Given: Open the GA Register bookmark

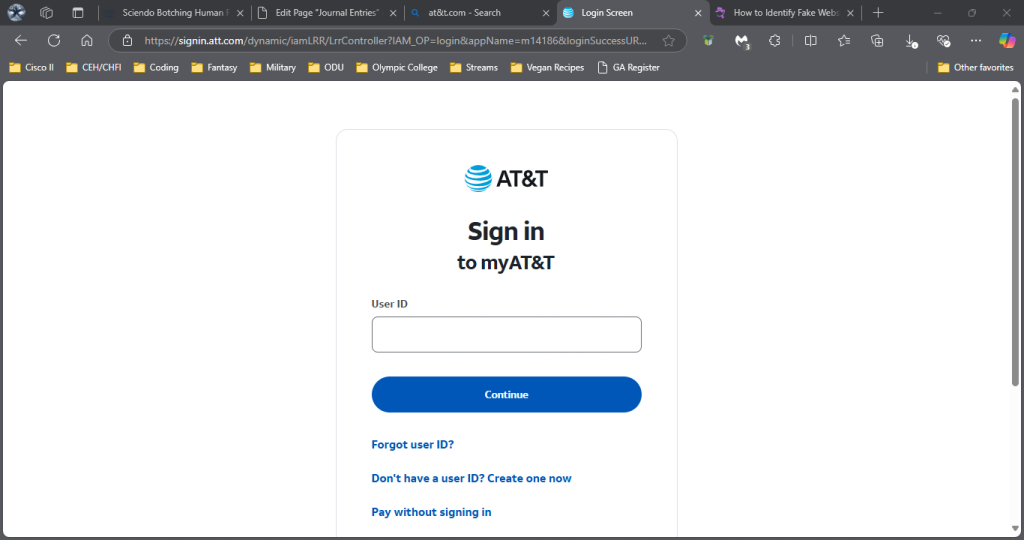Looking at the screenshot, I should click(628, 67).
